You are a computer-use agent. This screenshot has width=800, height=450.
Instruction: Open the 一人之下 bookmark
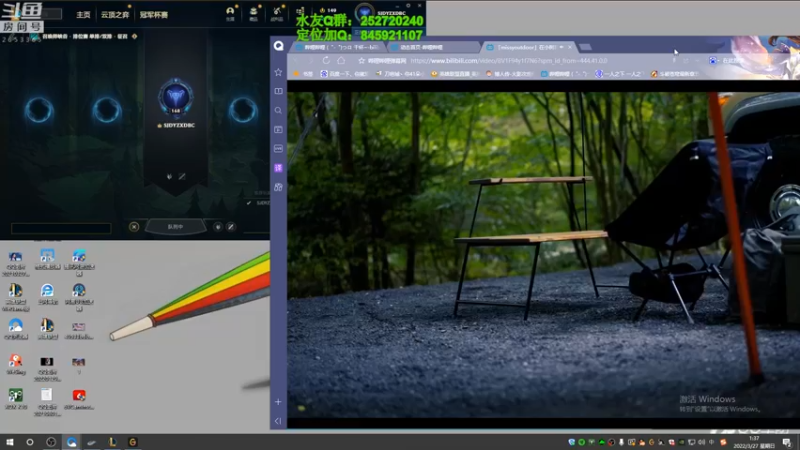tap(618, 74)
